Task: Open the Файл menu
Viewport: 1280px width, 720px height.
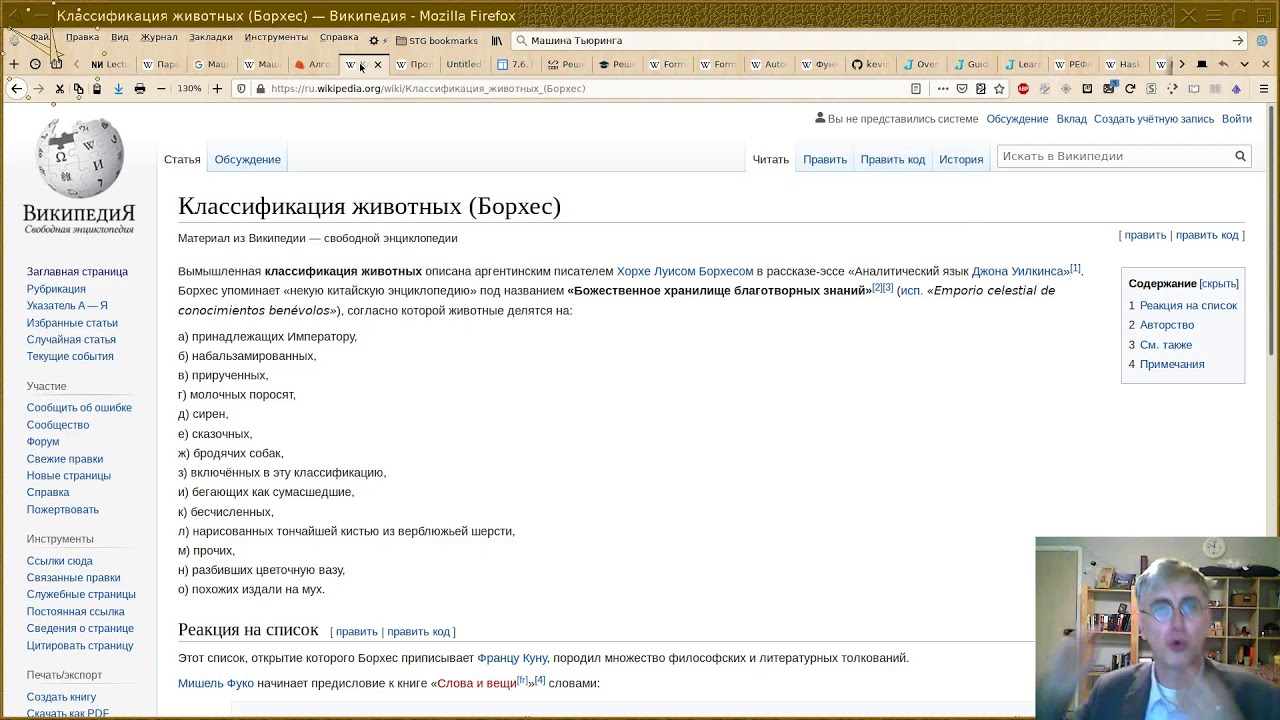Action: [40, 37]
